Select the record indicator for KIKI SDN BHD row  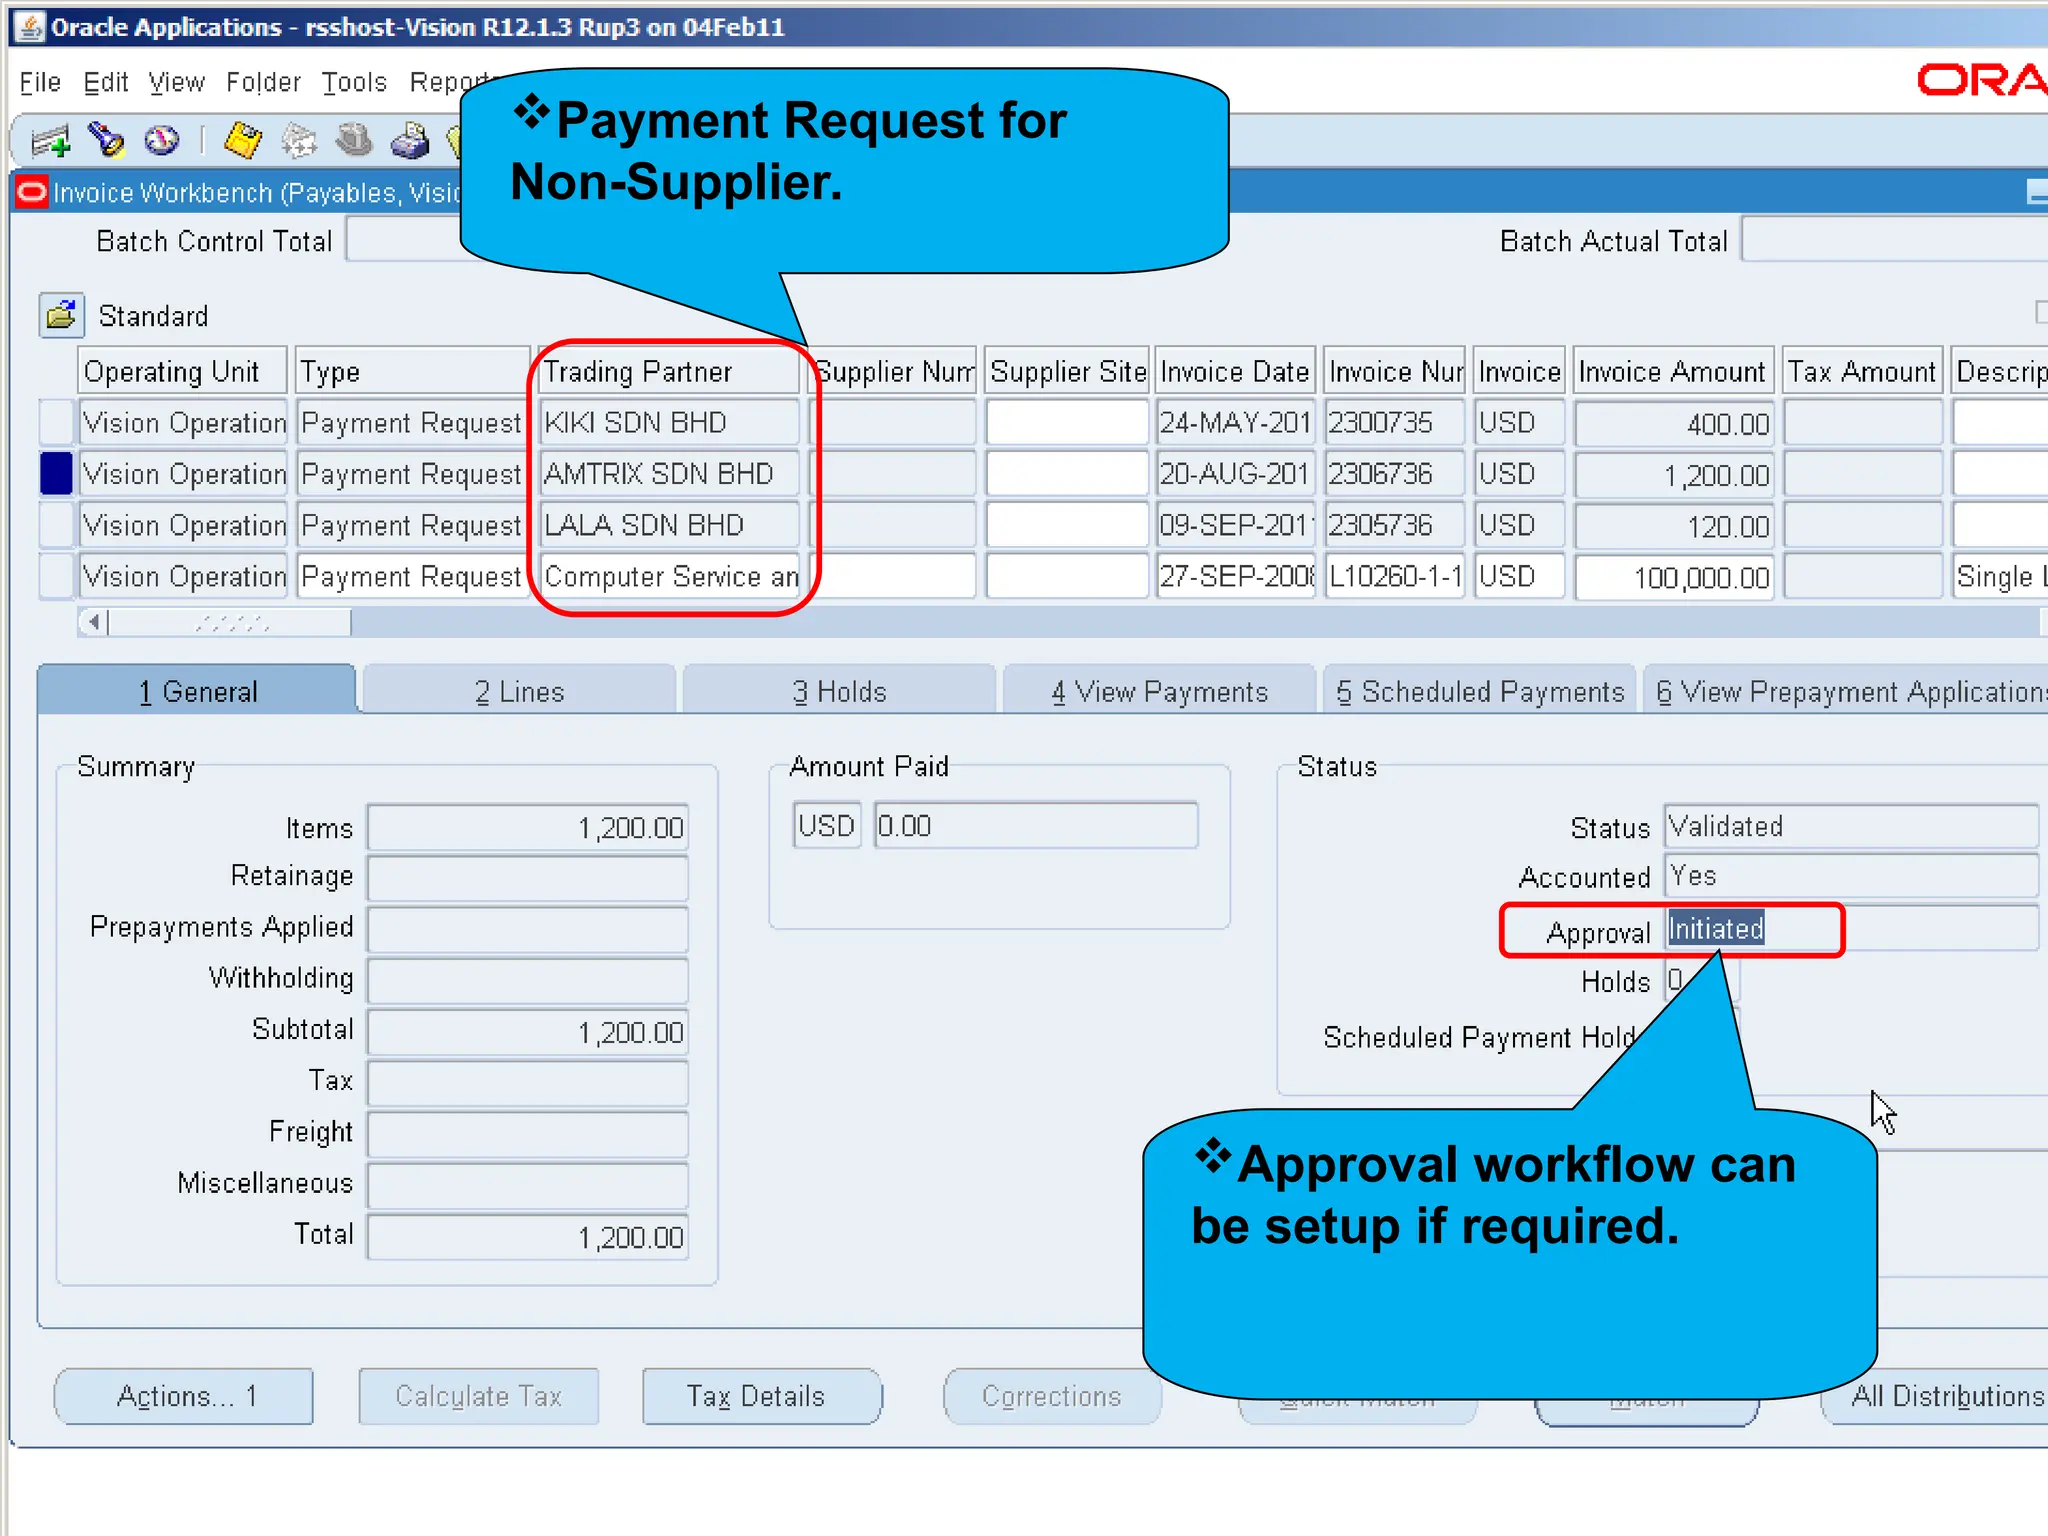[57, 422]
